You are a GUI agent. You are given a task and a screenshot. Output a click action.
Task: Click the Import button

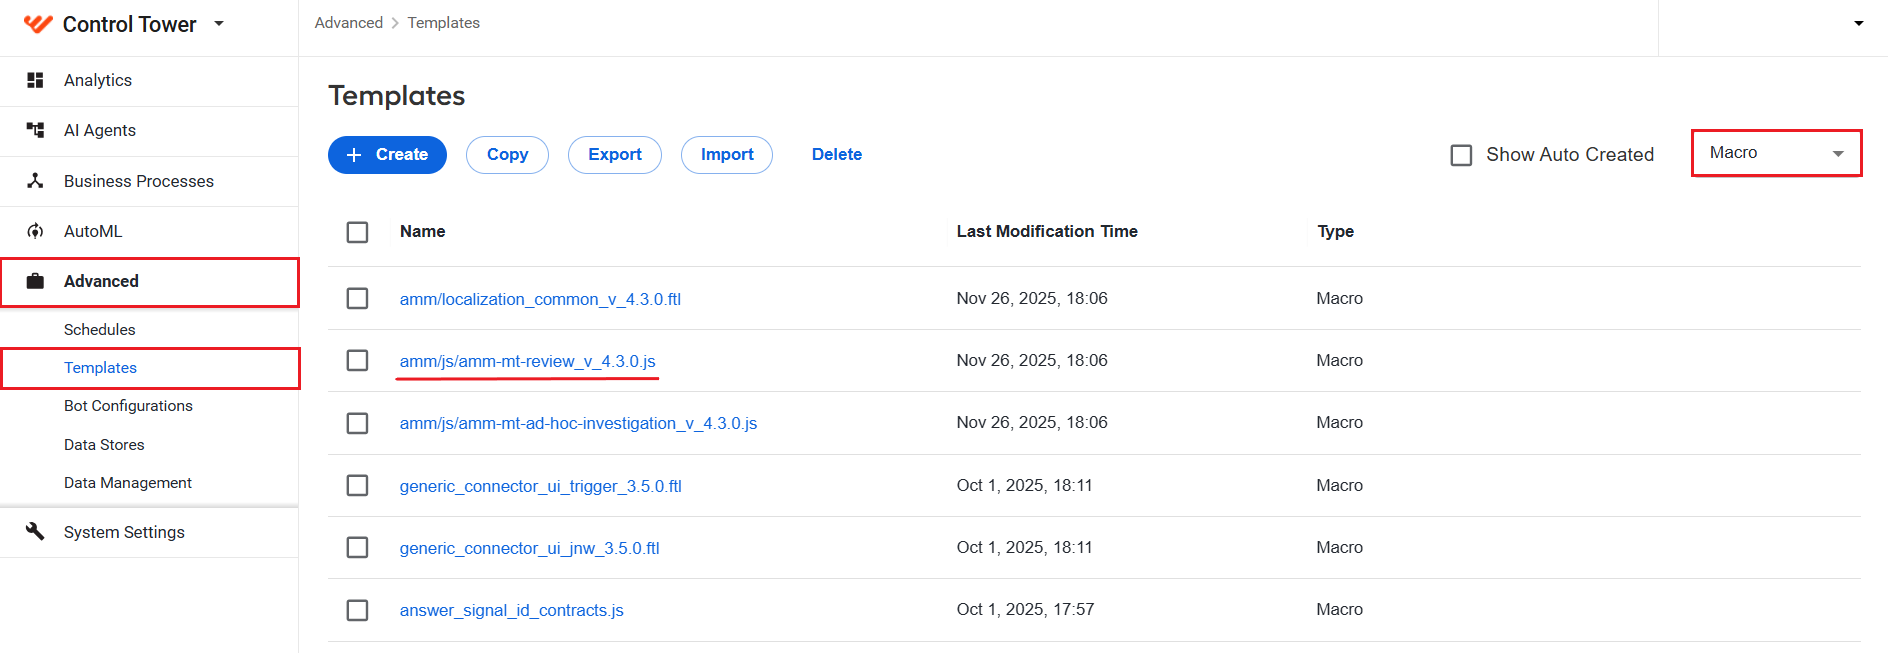(727, 155)
